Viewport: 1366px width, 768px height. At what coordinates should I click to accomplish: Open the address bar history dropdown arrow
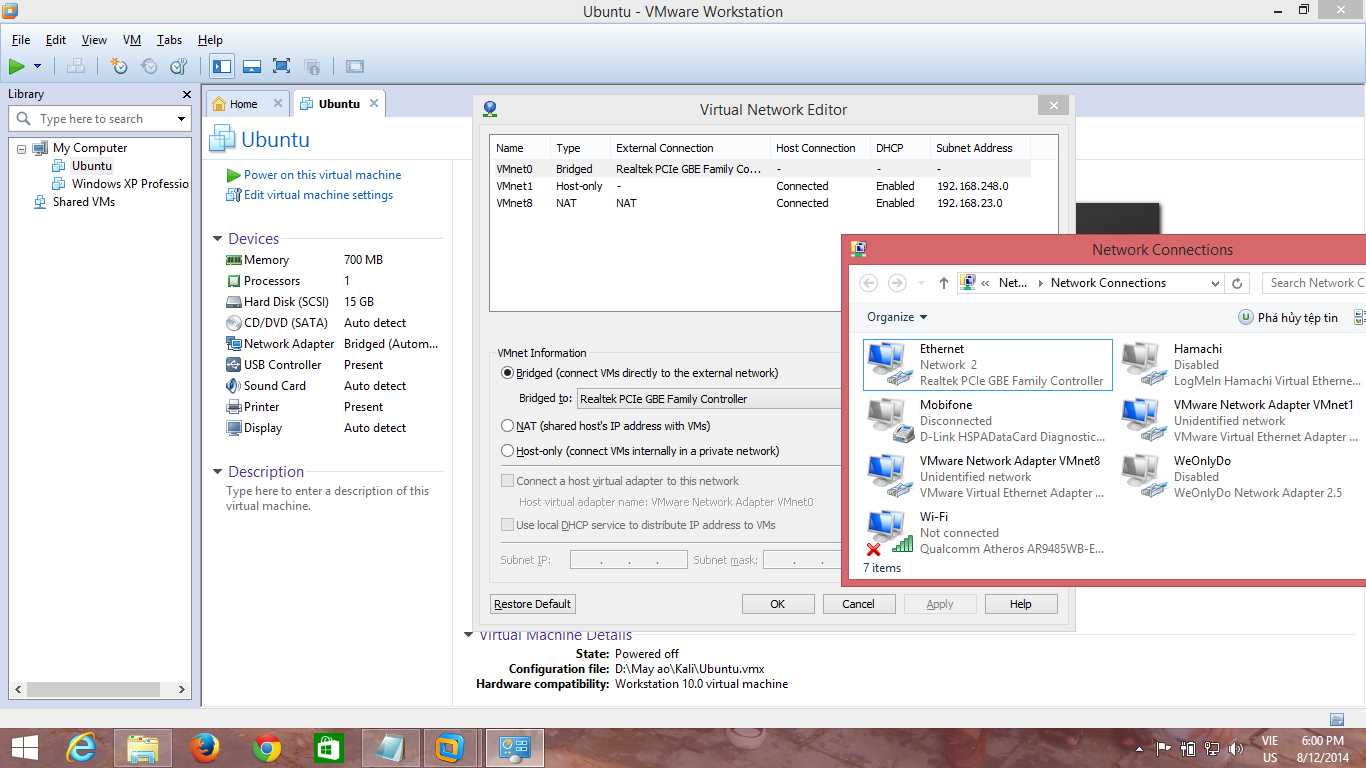click(1216, 283)
